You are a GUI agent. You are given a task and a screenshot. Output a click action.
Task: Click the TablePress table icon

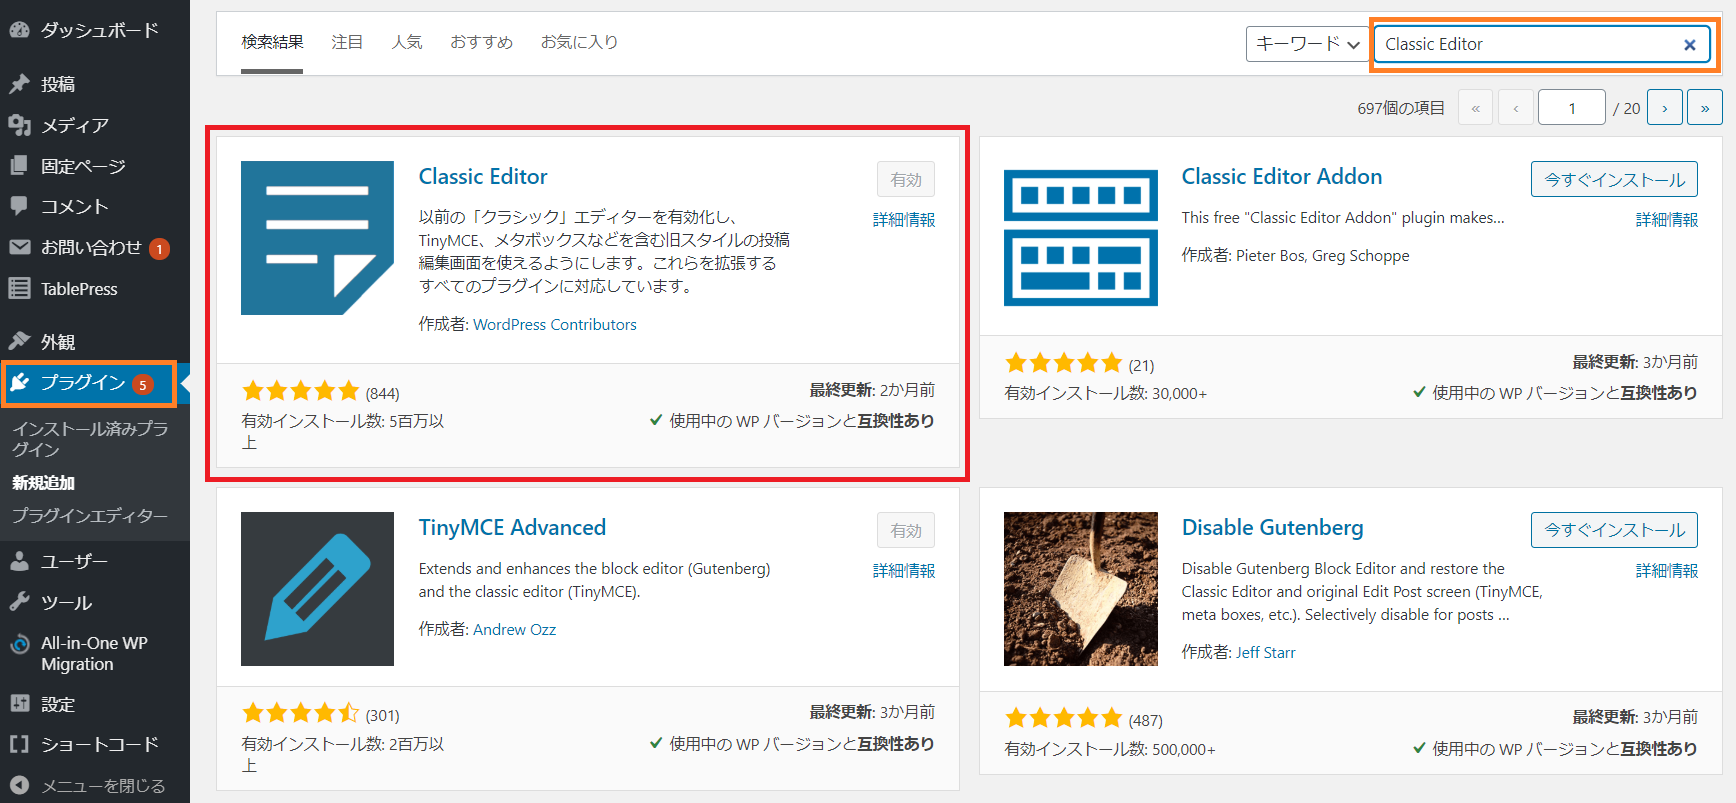coord(19,289)
